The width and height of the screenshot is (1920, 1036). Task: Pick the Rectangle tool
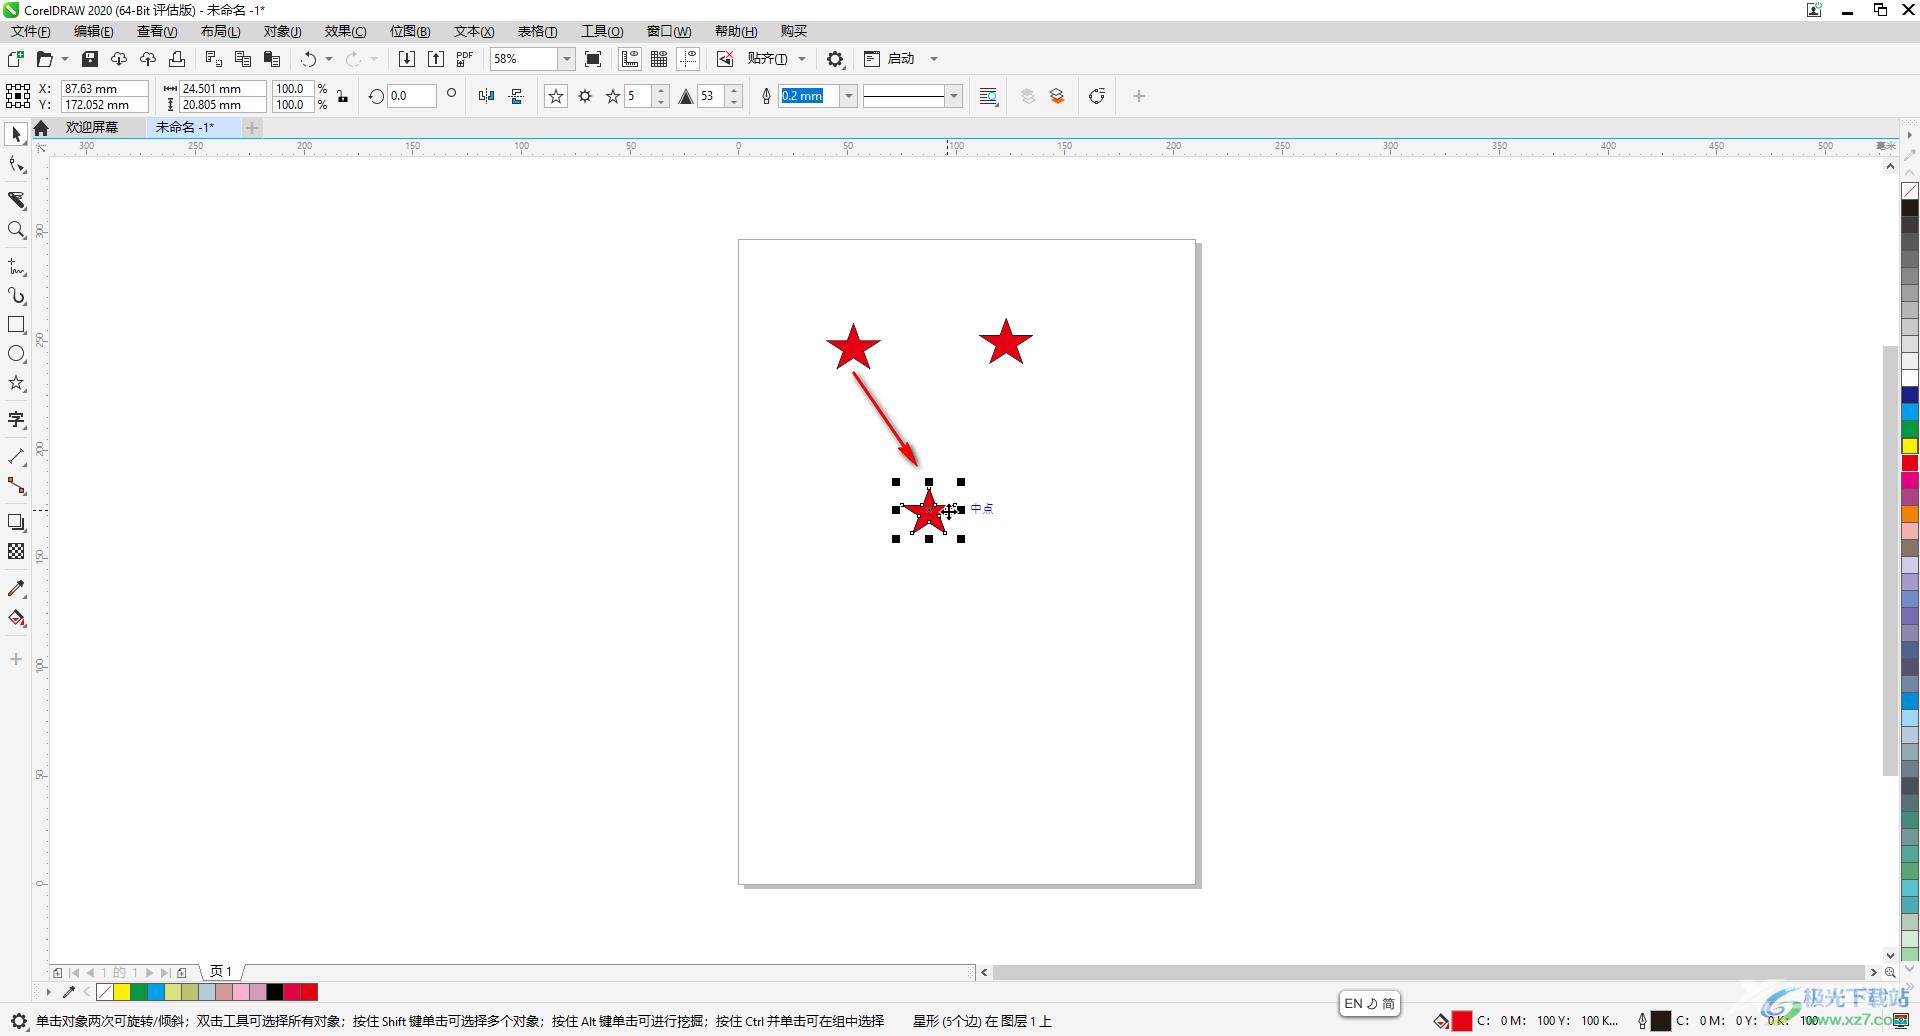[16, 325]
